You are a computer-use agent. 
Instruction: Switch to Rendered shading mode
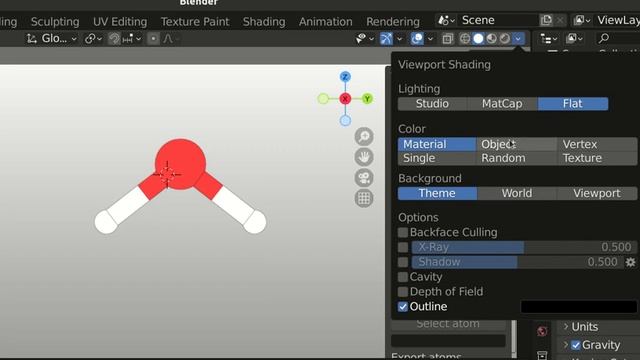505,39
